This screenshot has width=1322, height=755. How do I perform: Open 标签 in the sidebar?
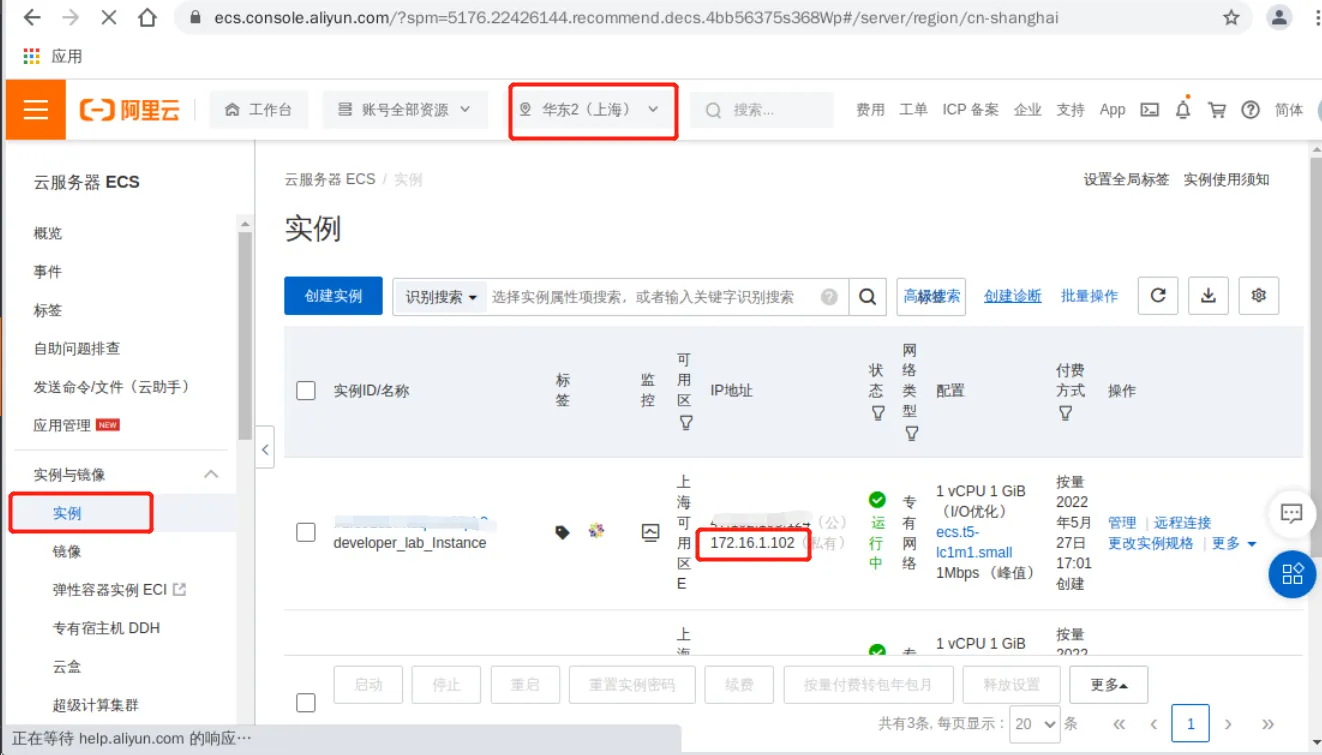tap(48, 310)
